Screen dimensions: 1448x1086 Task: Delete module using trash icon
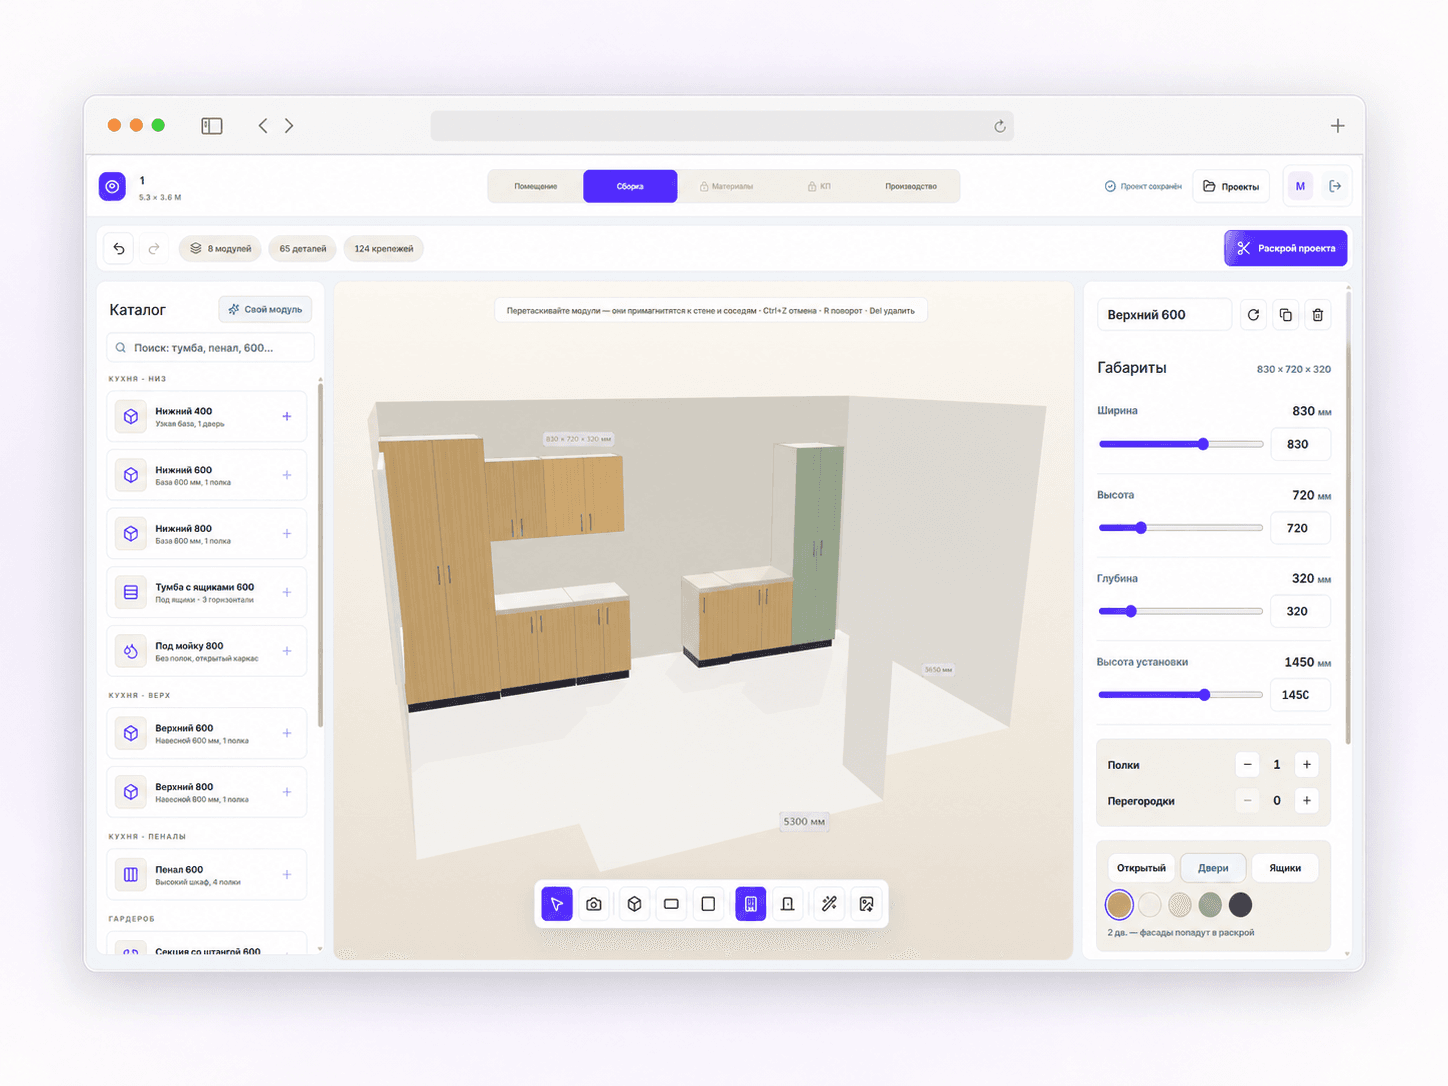coord(1318,315)
